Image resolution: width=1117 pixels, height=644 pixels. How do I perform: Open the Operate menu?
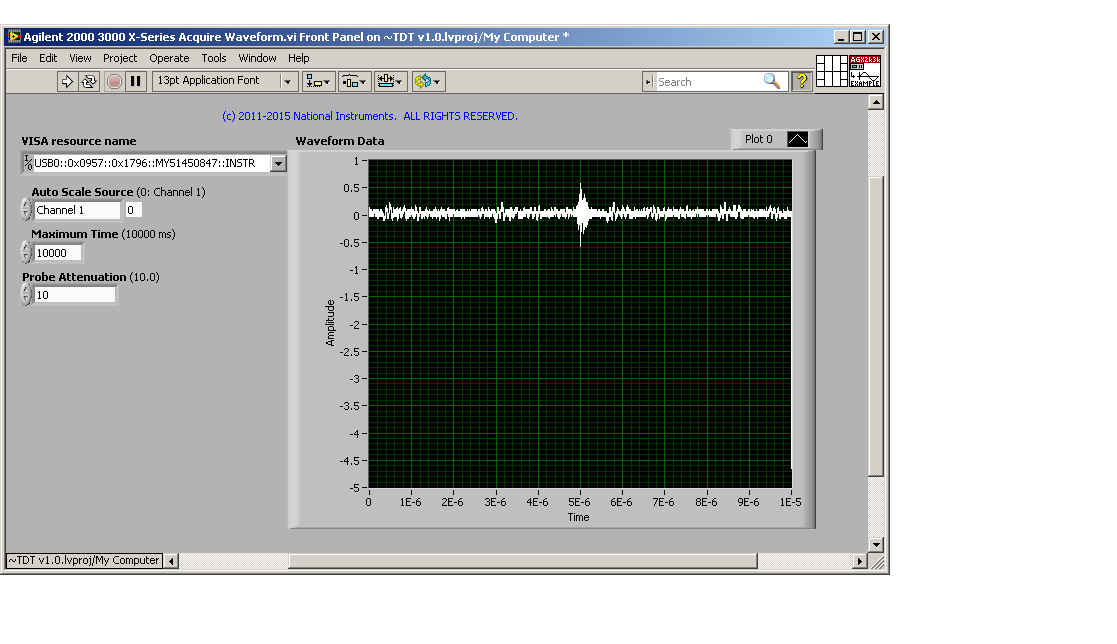point(170,58)
